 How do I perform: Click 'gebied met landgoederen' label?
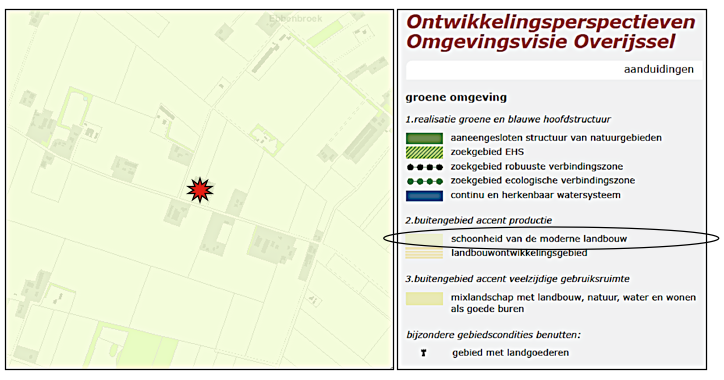510,353
